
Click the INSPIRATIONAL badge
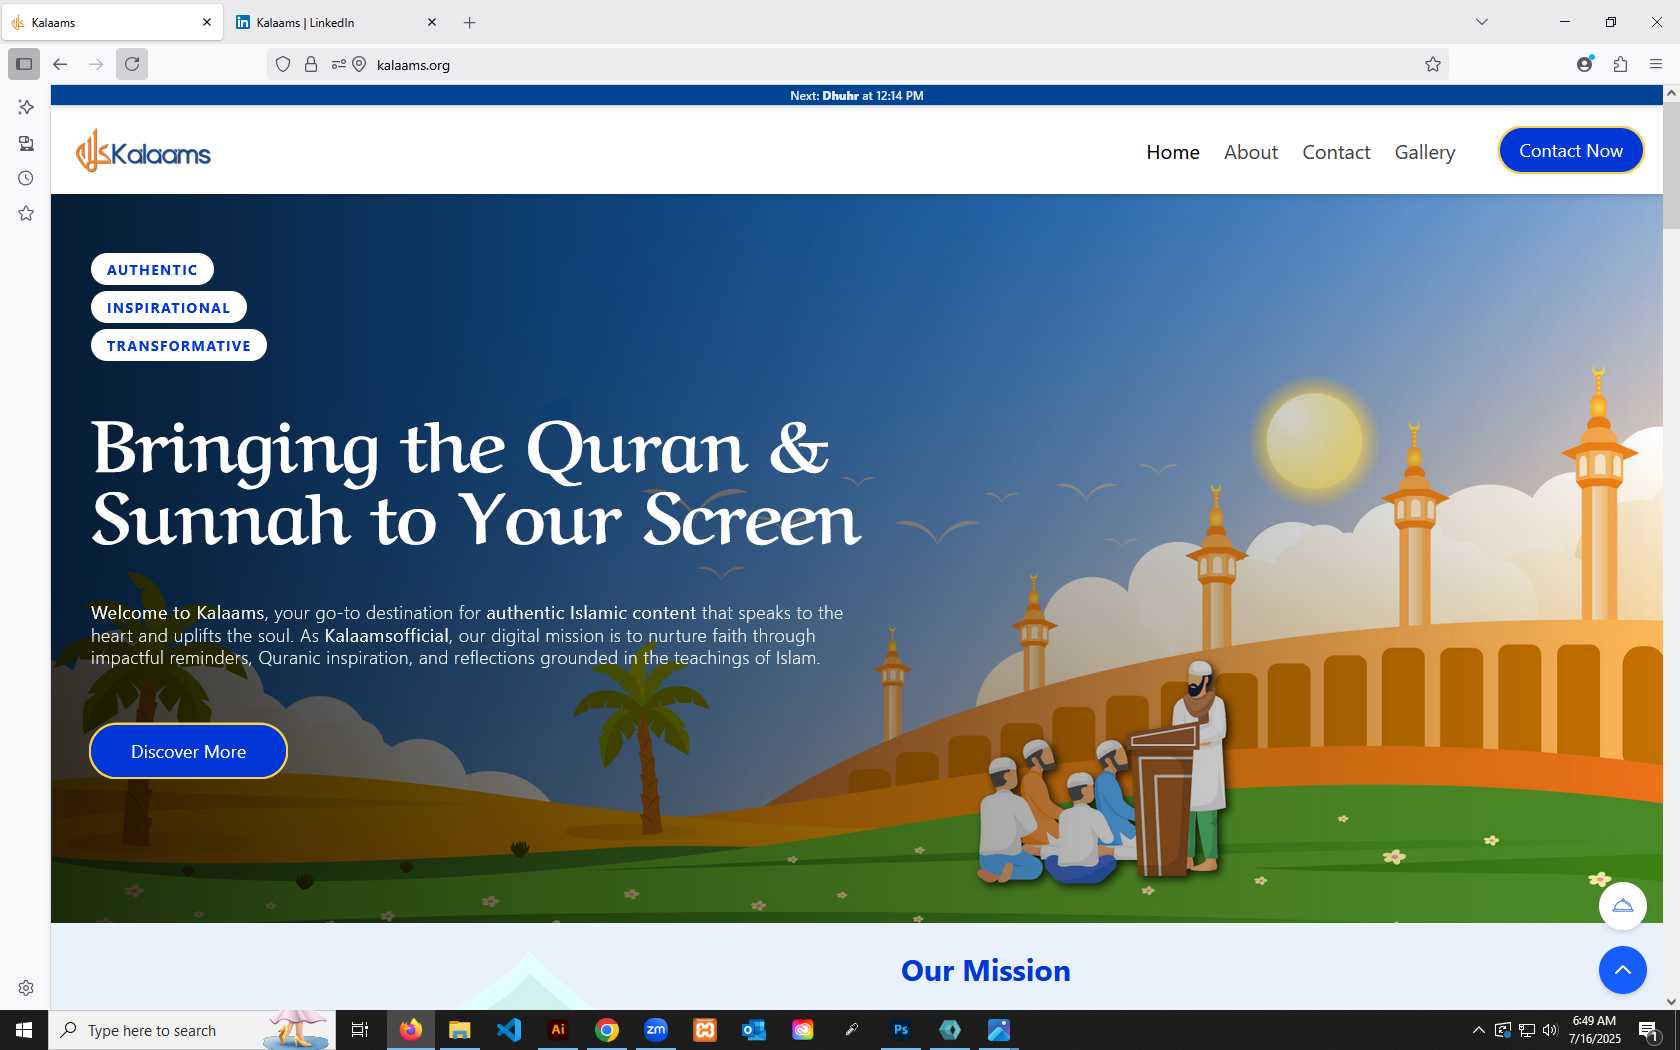point(168,308)
